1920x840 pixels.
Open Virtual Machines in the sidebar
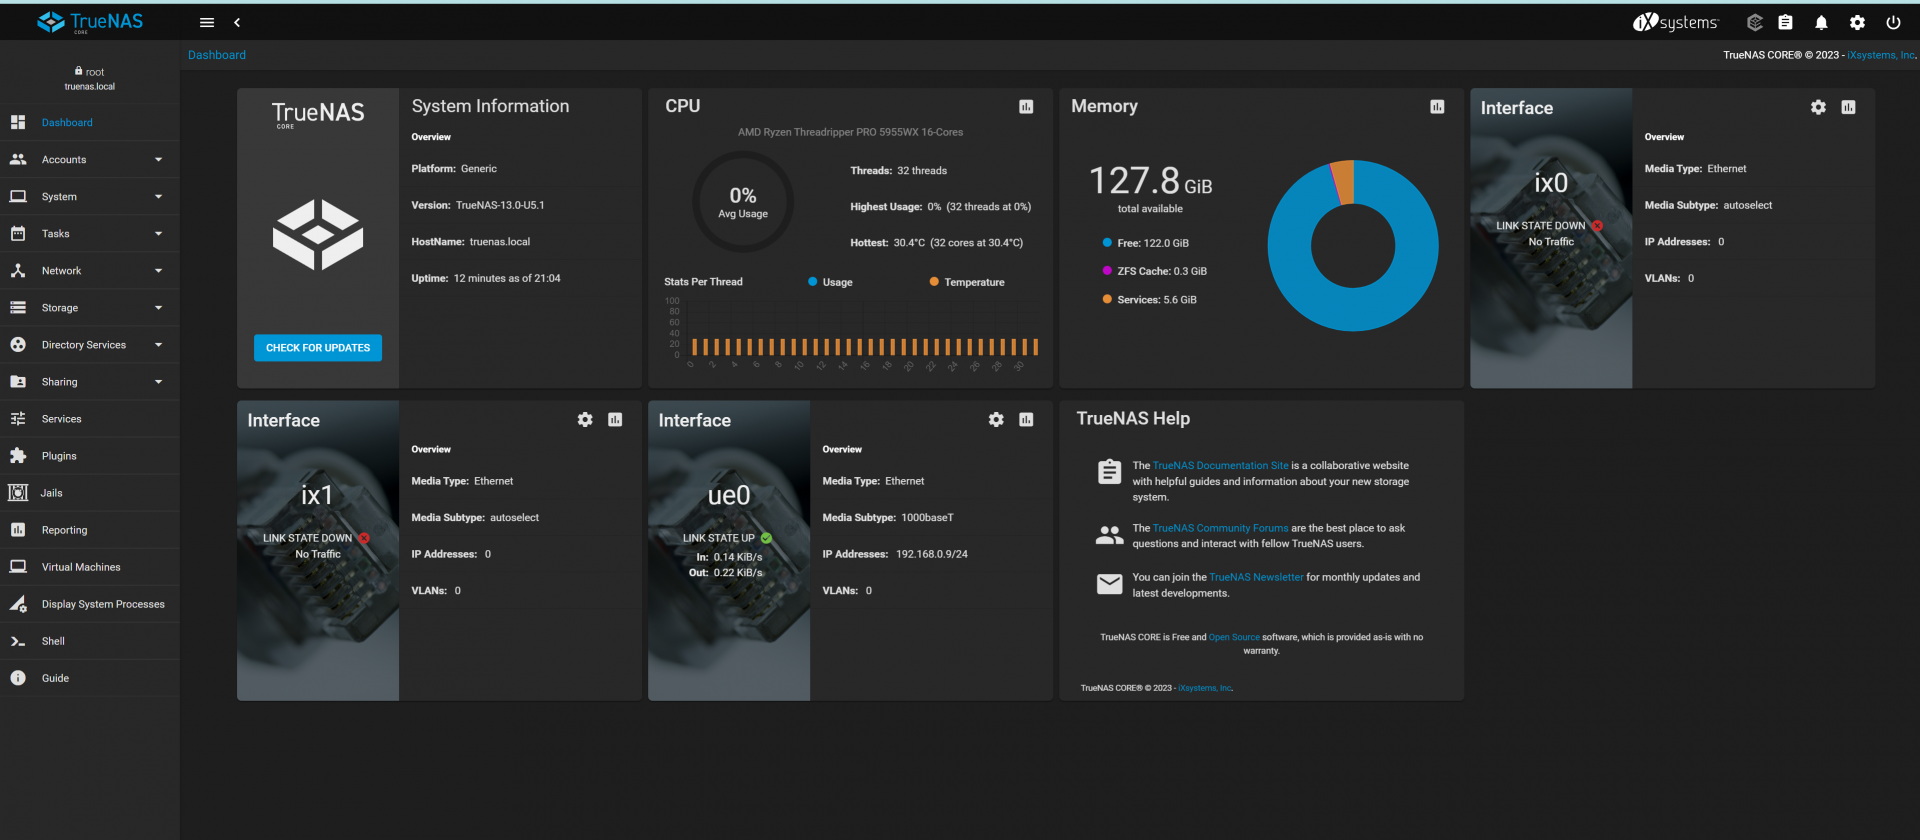(90, 567)
